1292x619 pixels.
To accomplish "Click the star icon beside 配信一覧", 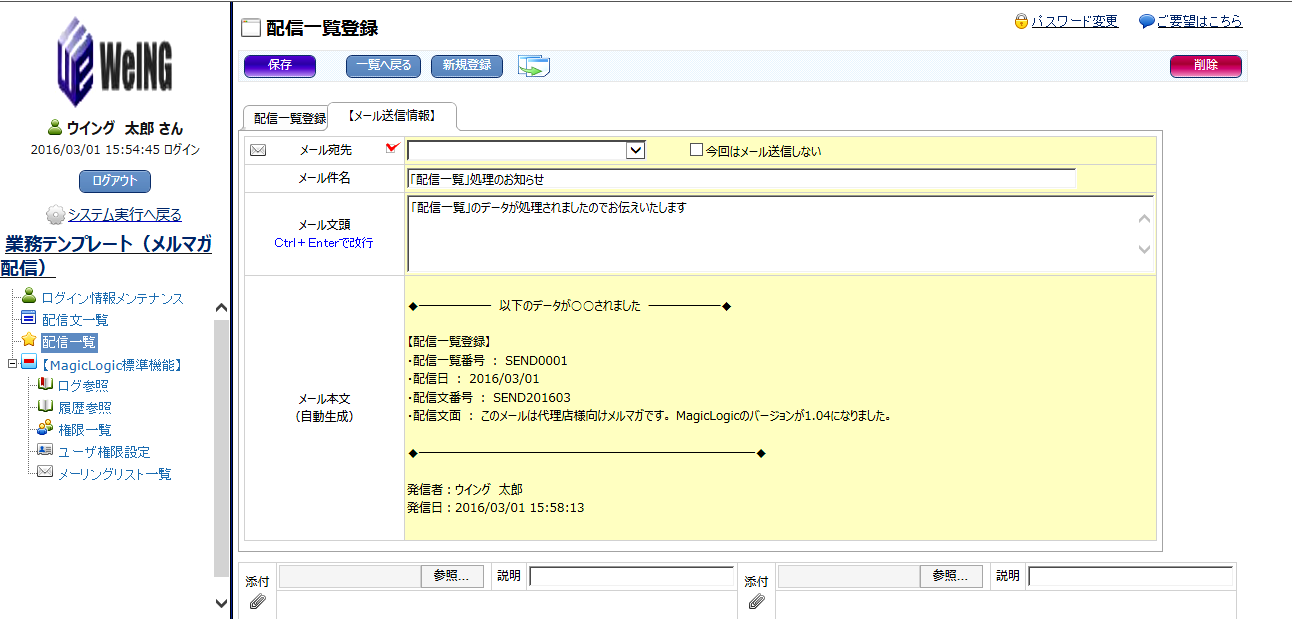I will tap(29, 341).
